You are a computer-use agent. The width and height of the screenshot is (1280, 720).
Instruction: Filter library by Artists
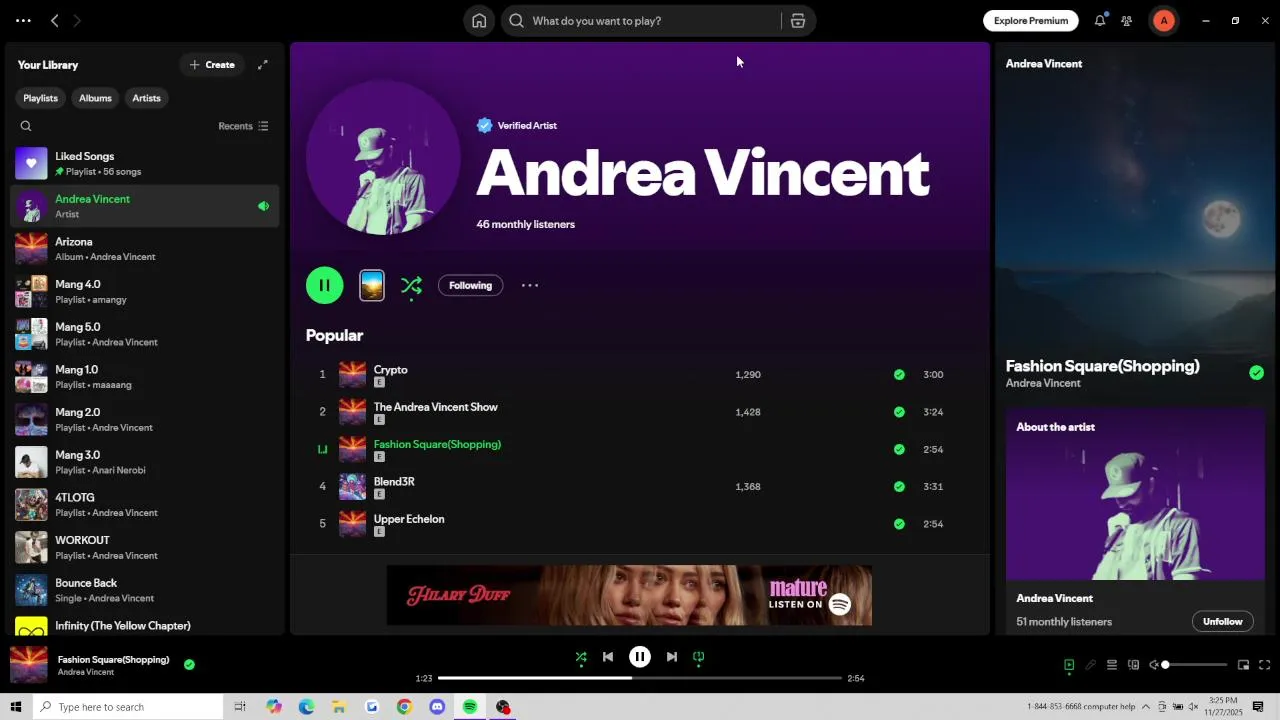[x=146, y=98]
